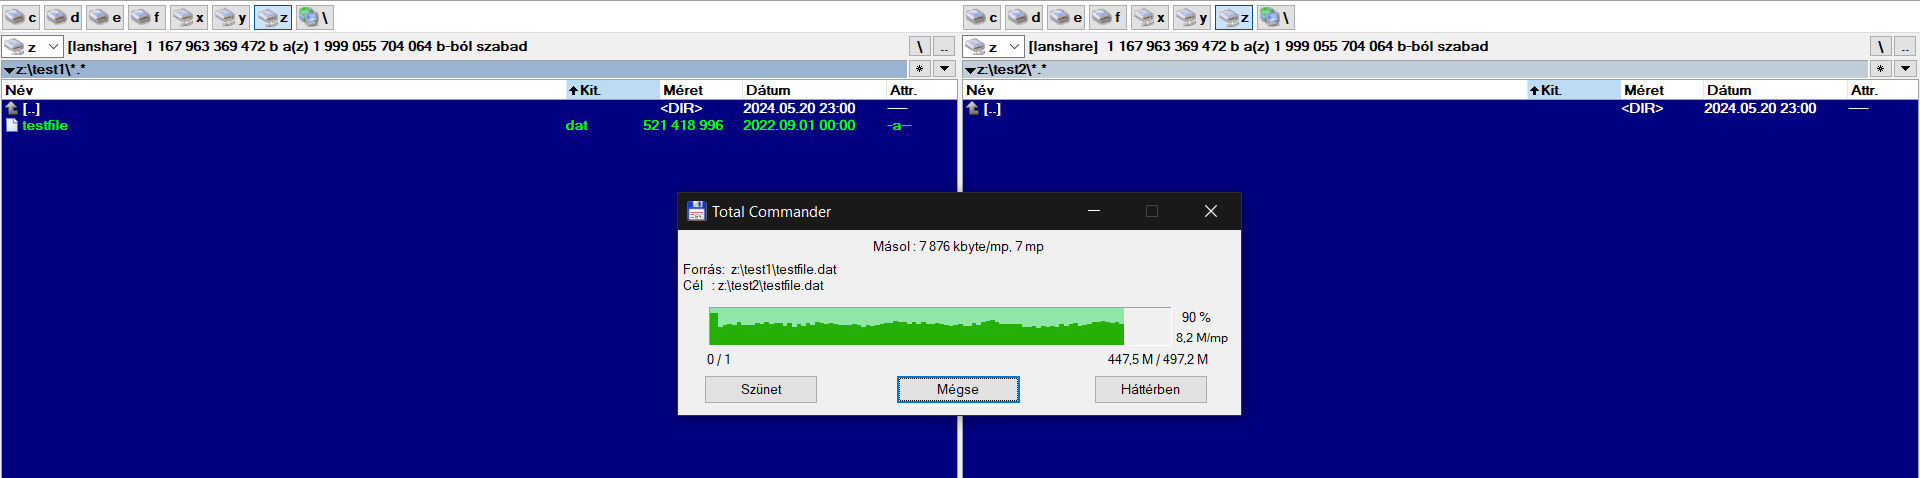Image resolution: width=1920 pixels, height=478 pixels.
Task: Sort left panel by Név column
Action: coord(284,90)
